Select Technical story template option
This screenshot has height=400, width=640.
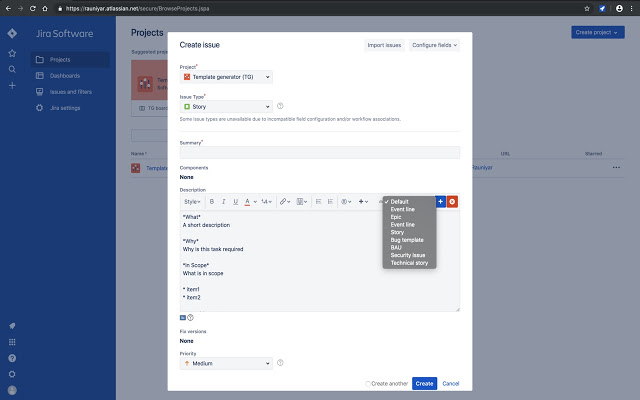tap(409, 263)
